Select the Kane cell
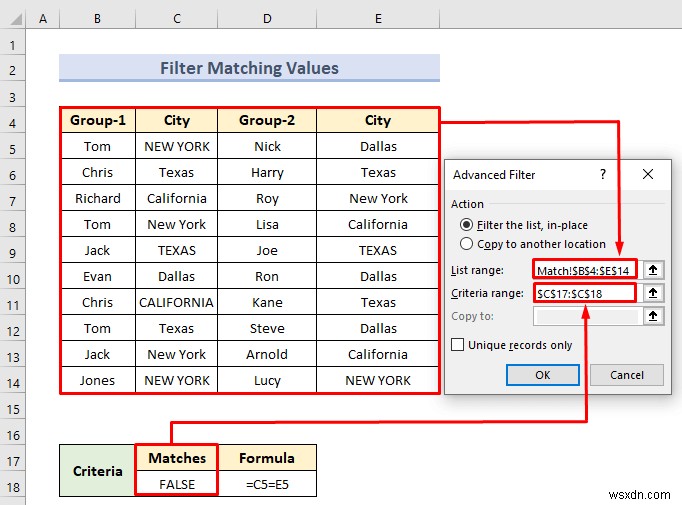Screen dimensions: 682x505 coord(267,302)
